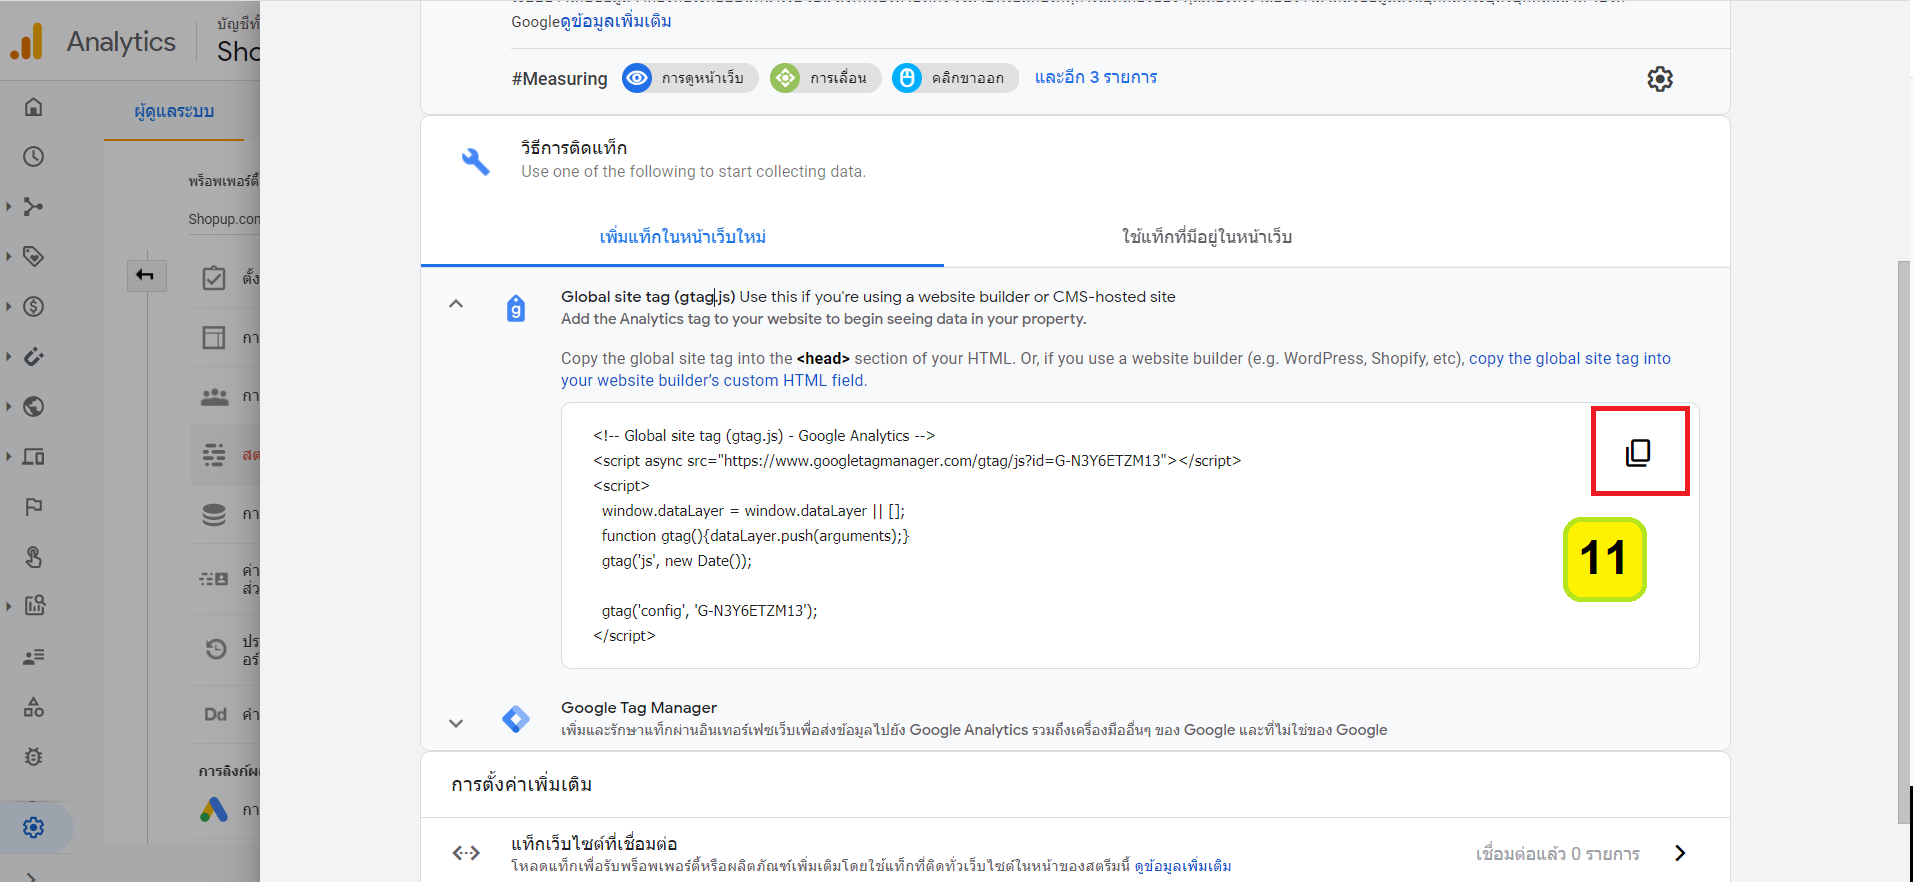Click the page vertical scrollbar
The width and height of the screenshot is (1913, 882).
[1904, 542]
